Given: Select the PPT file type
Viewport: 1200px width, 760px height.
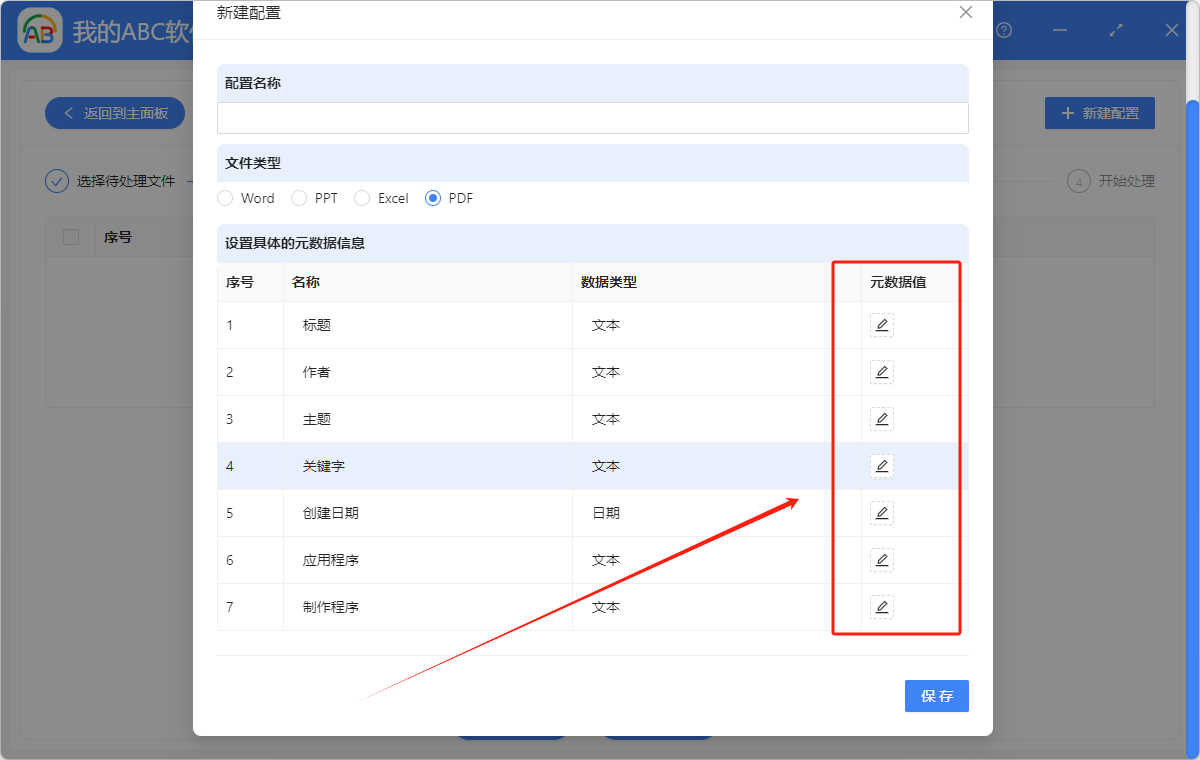Looking at the screenshot, I should click(299, 198).
